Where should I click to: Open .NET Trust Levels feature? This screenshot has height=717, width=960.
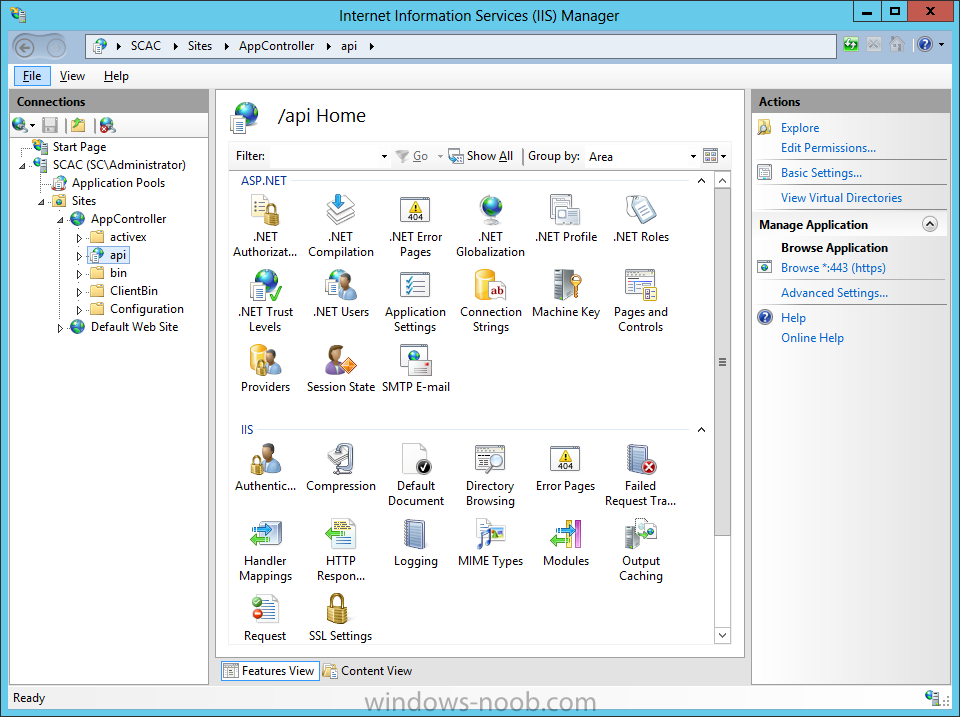click(x=265, y=301)
